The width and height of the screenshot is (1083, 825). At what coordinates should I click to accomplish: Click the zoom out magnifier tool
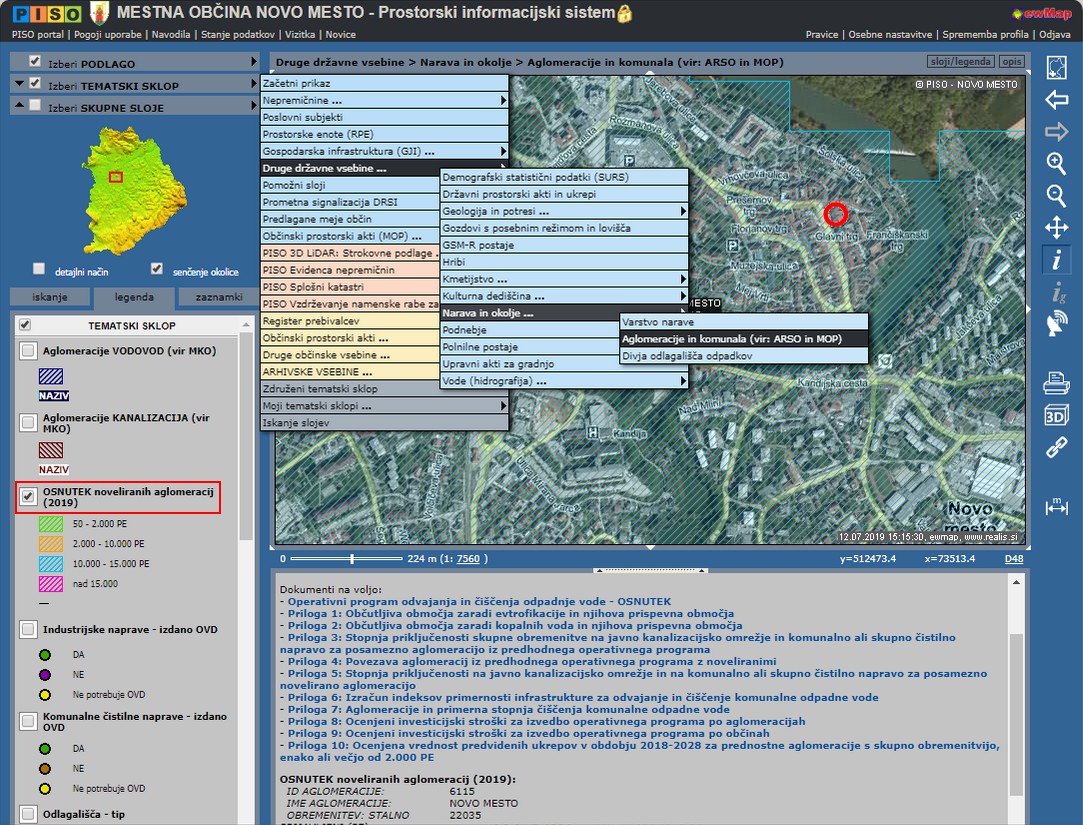coord(1056,195)
